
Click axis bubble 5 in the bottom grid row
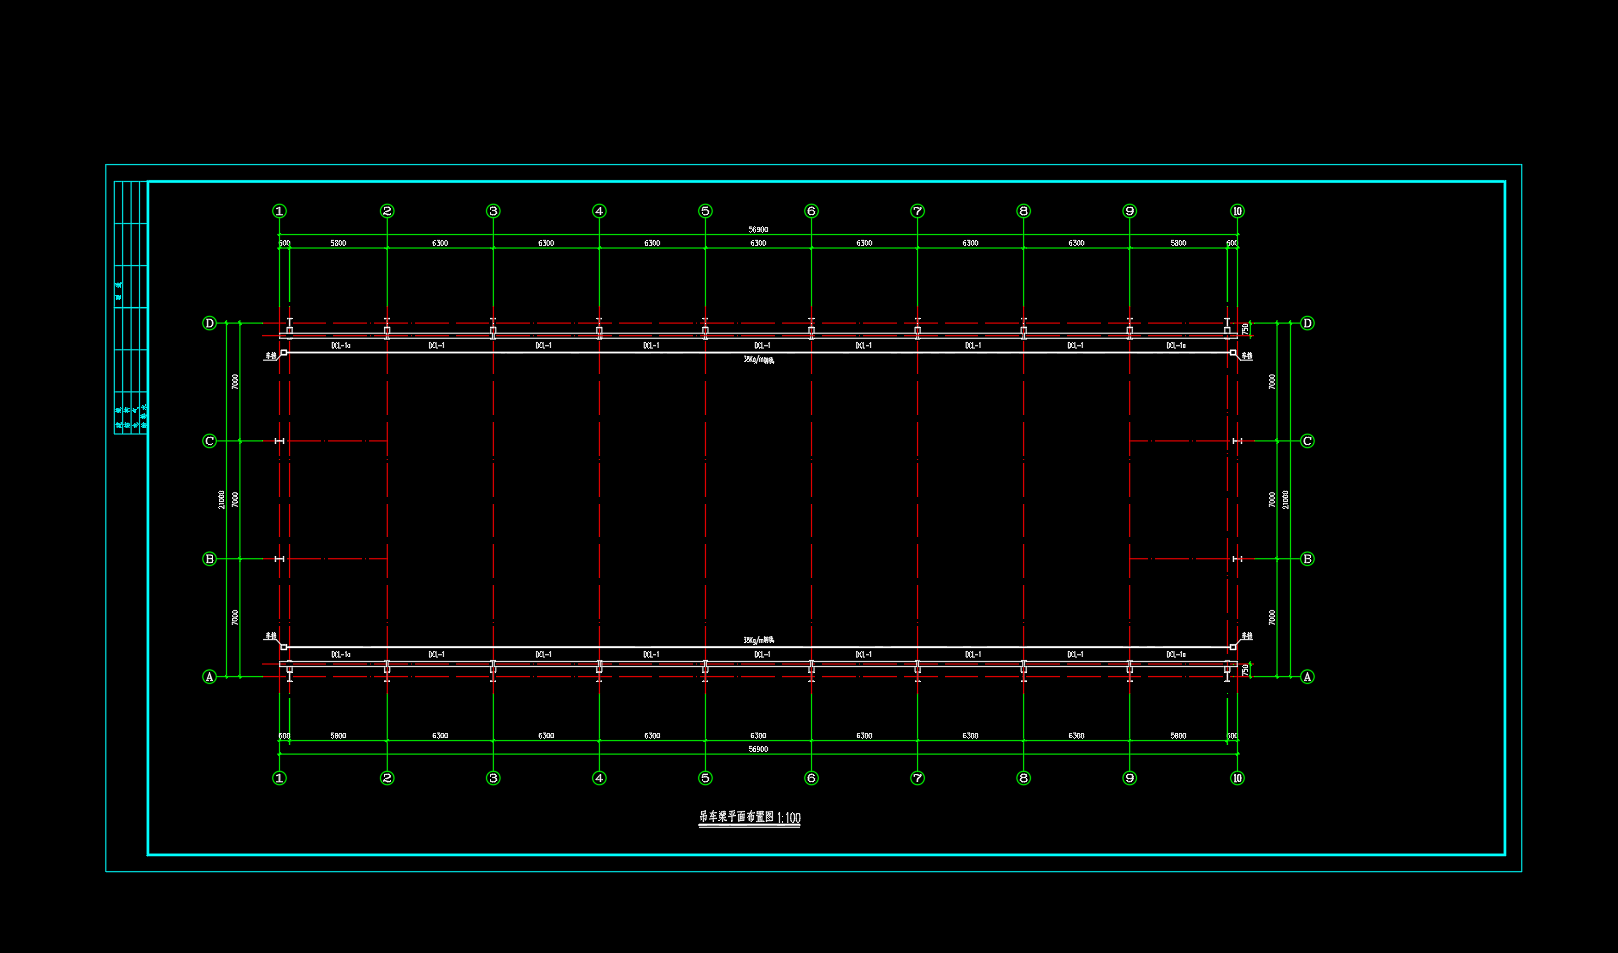(705, 778)
